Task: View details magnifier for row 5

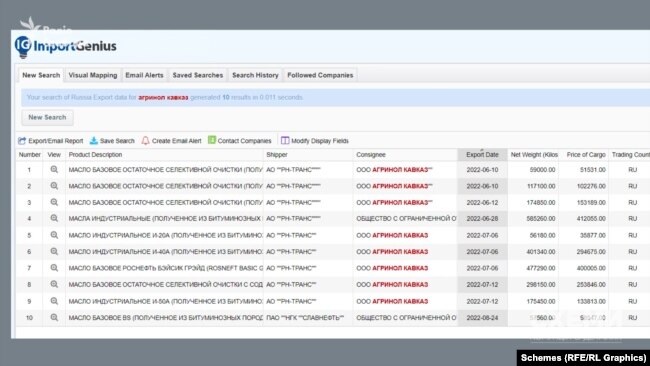Action: (x=54, y=235)
